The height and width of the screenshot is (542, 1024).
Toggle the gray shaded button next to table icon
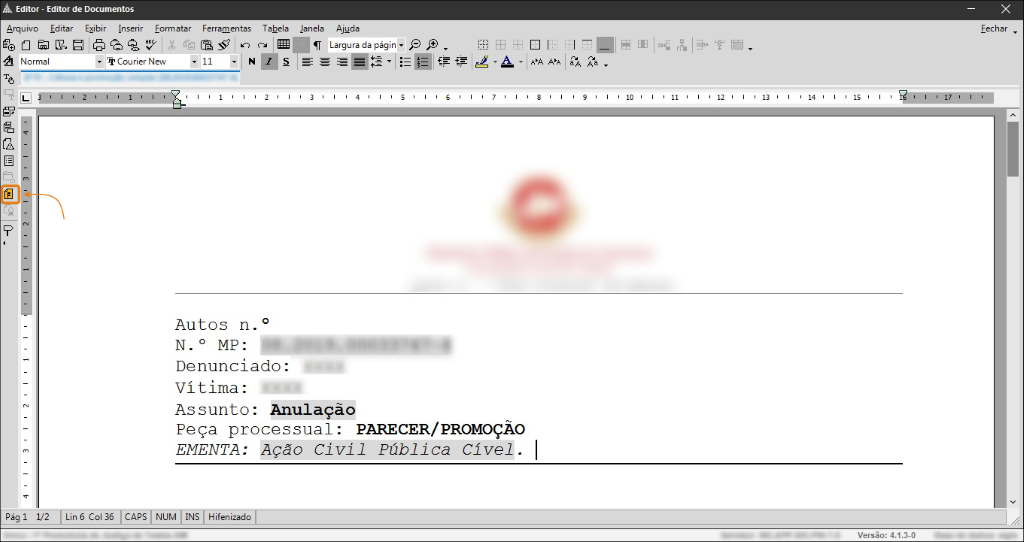point(300,45)
